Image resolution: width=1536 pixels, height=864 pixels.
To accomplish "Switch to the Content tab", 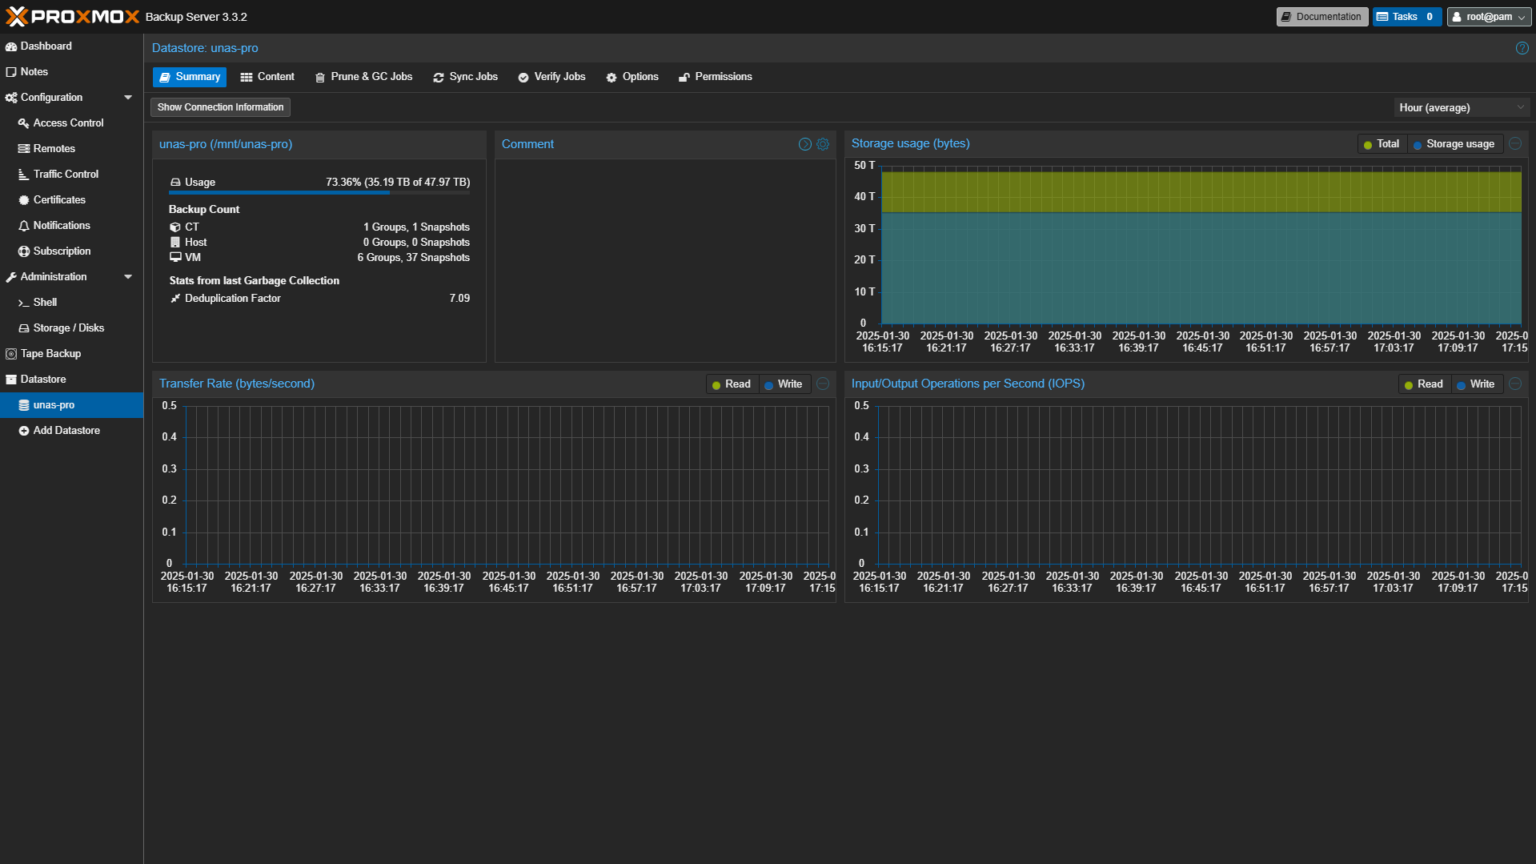I will (x=267, y=76).
